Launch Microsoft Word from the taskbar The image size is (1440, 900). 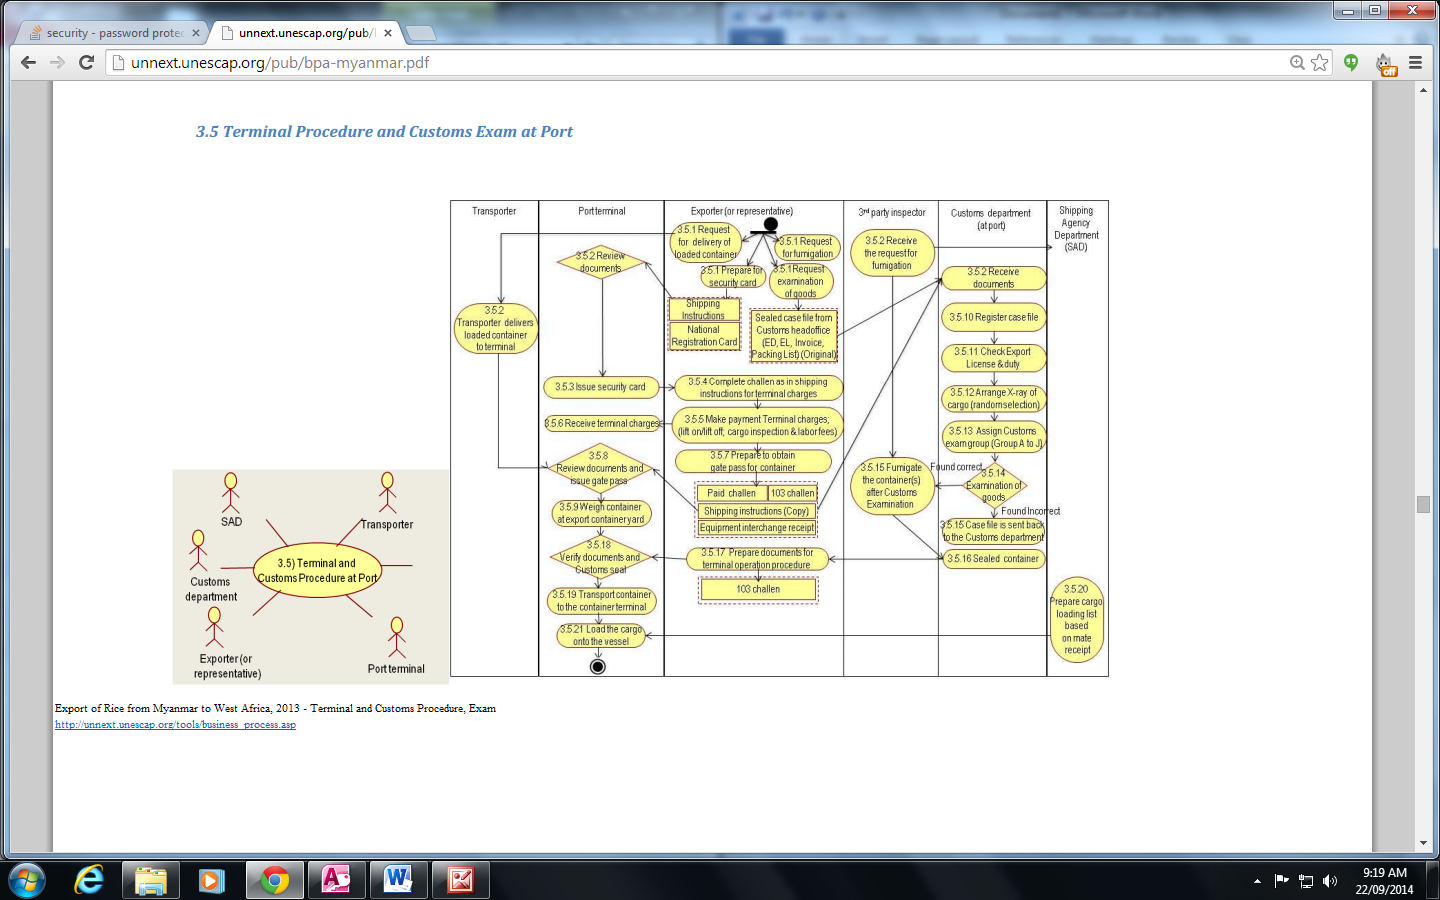[x=397, y=880]
